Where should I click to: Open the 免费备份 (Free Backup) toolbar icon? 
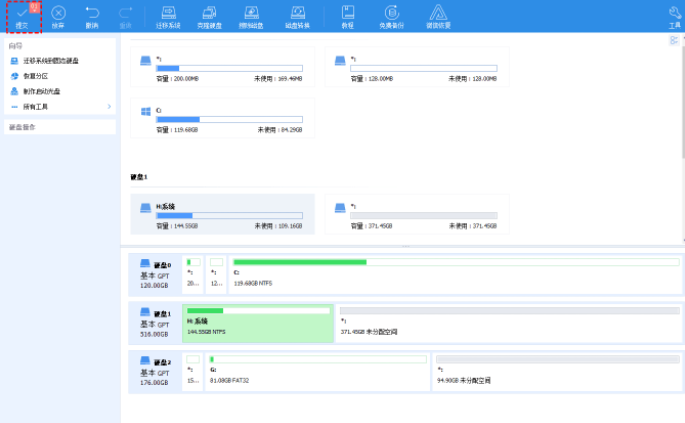point(391,15)
